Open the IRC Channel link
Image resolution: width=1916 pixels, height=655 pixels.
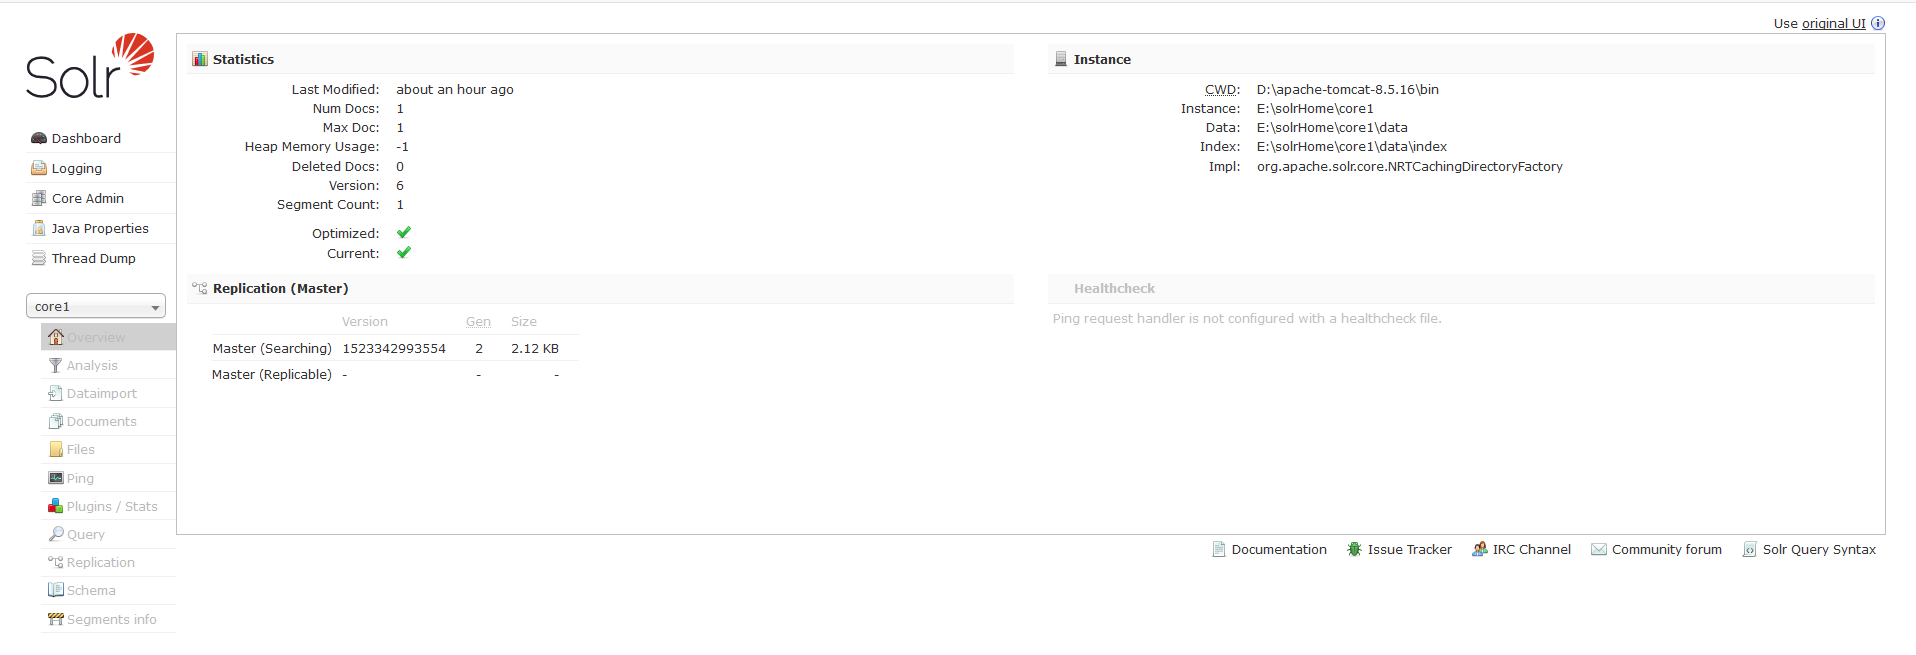click(x=1532, y=549)
